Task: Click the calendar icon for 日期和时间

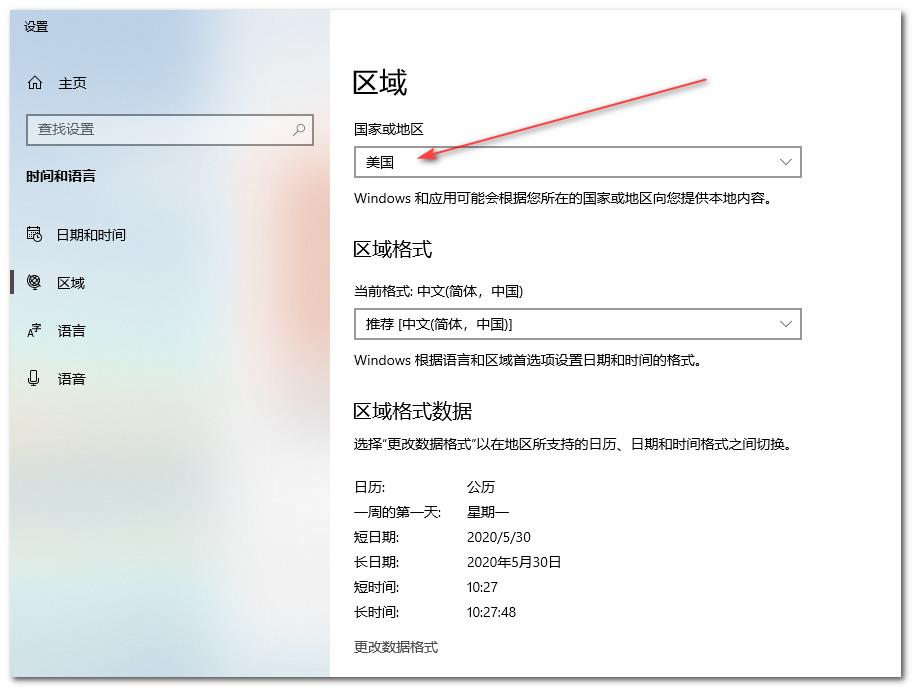Action: (34, 235)
